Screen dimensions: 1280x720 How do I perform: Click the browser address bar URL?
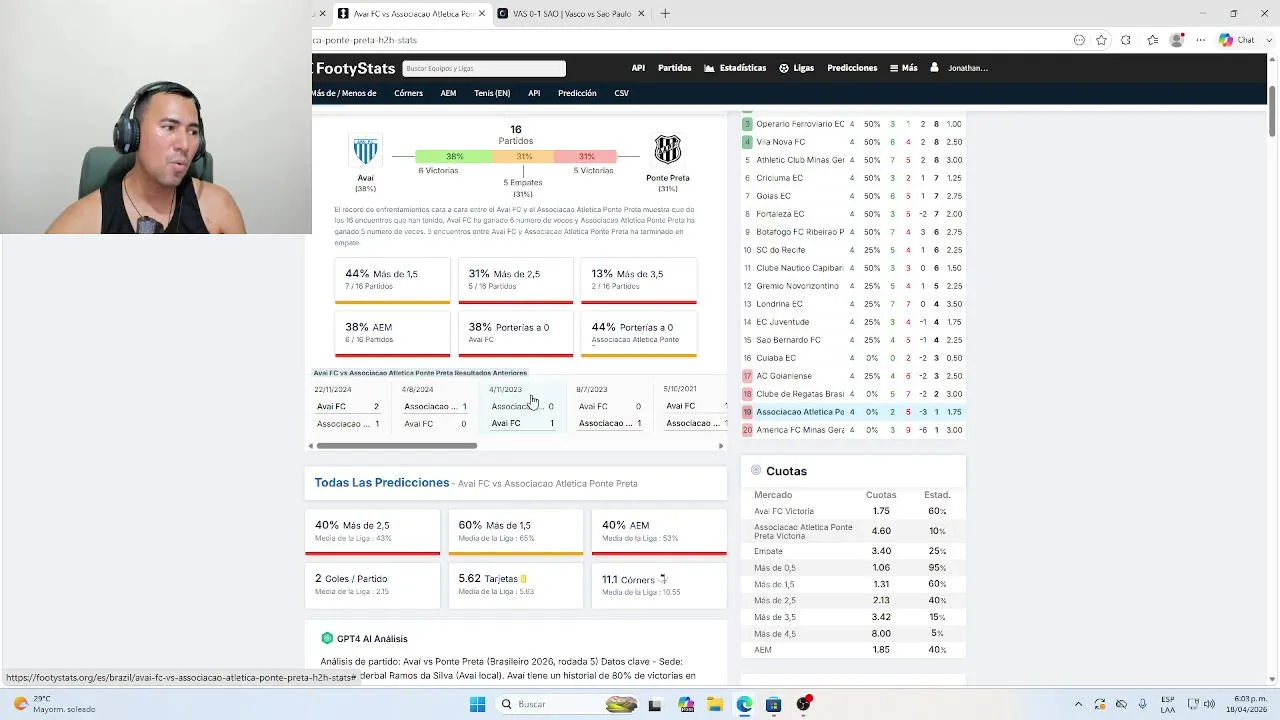pyautogui.click(x=365, y=40)
